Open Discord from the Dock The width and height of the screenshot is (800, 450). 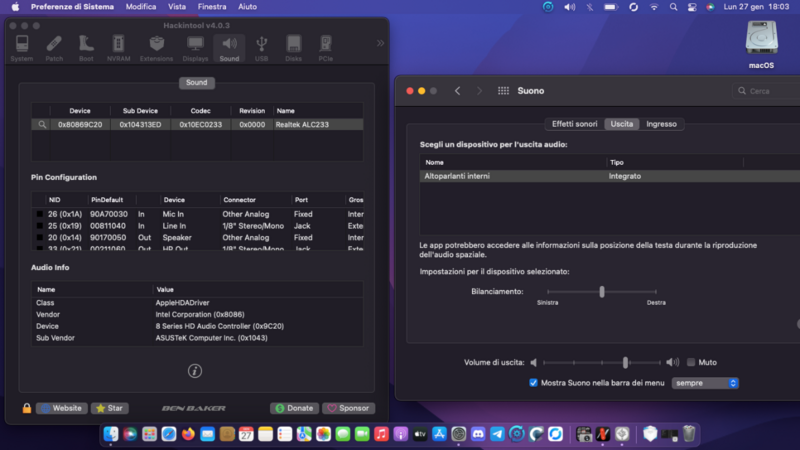[x=478, y=434]
